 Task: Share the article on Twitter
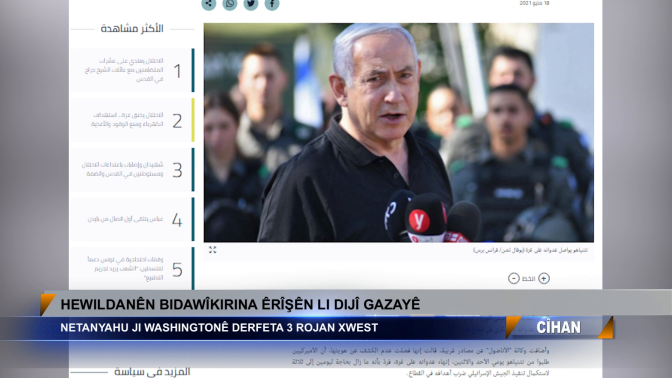tap(251, 4)
